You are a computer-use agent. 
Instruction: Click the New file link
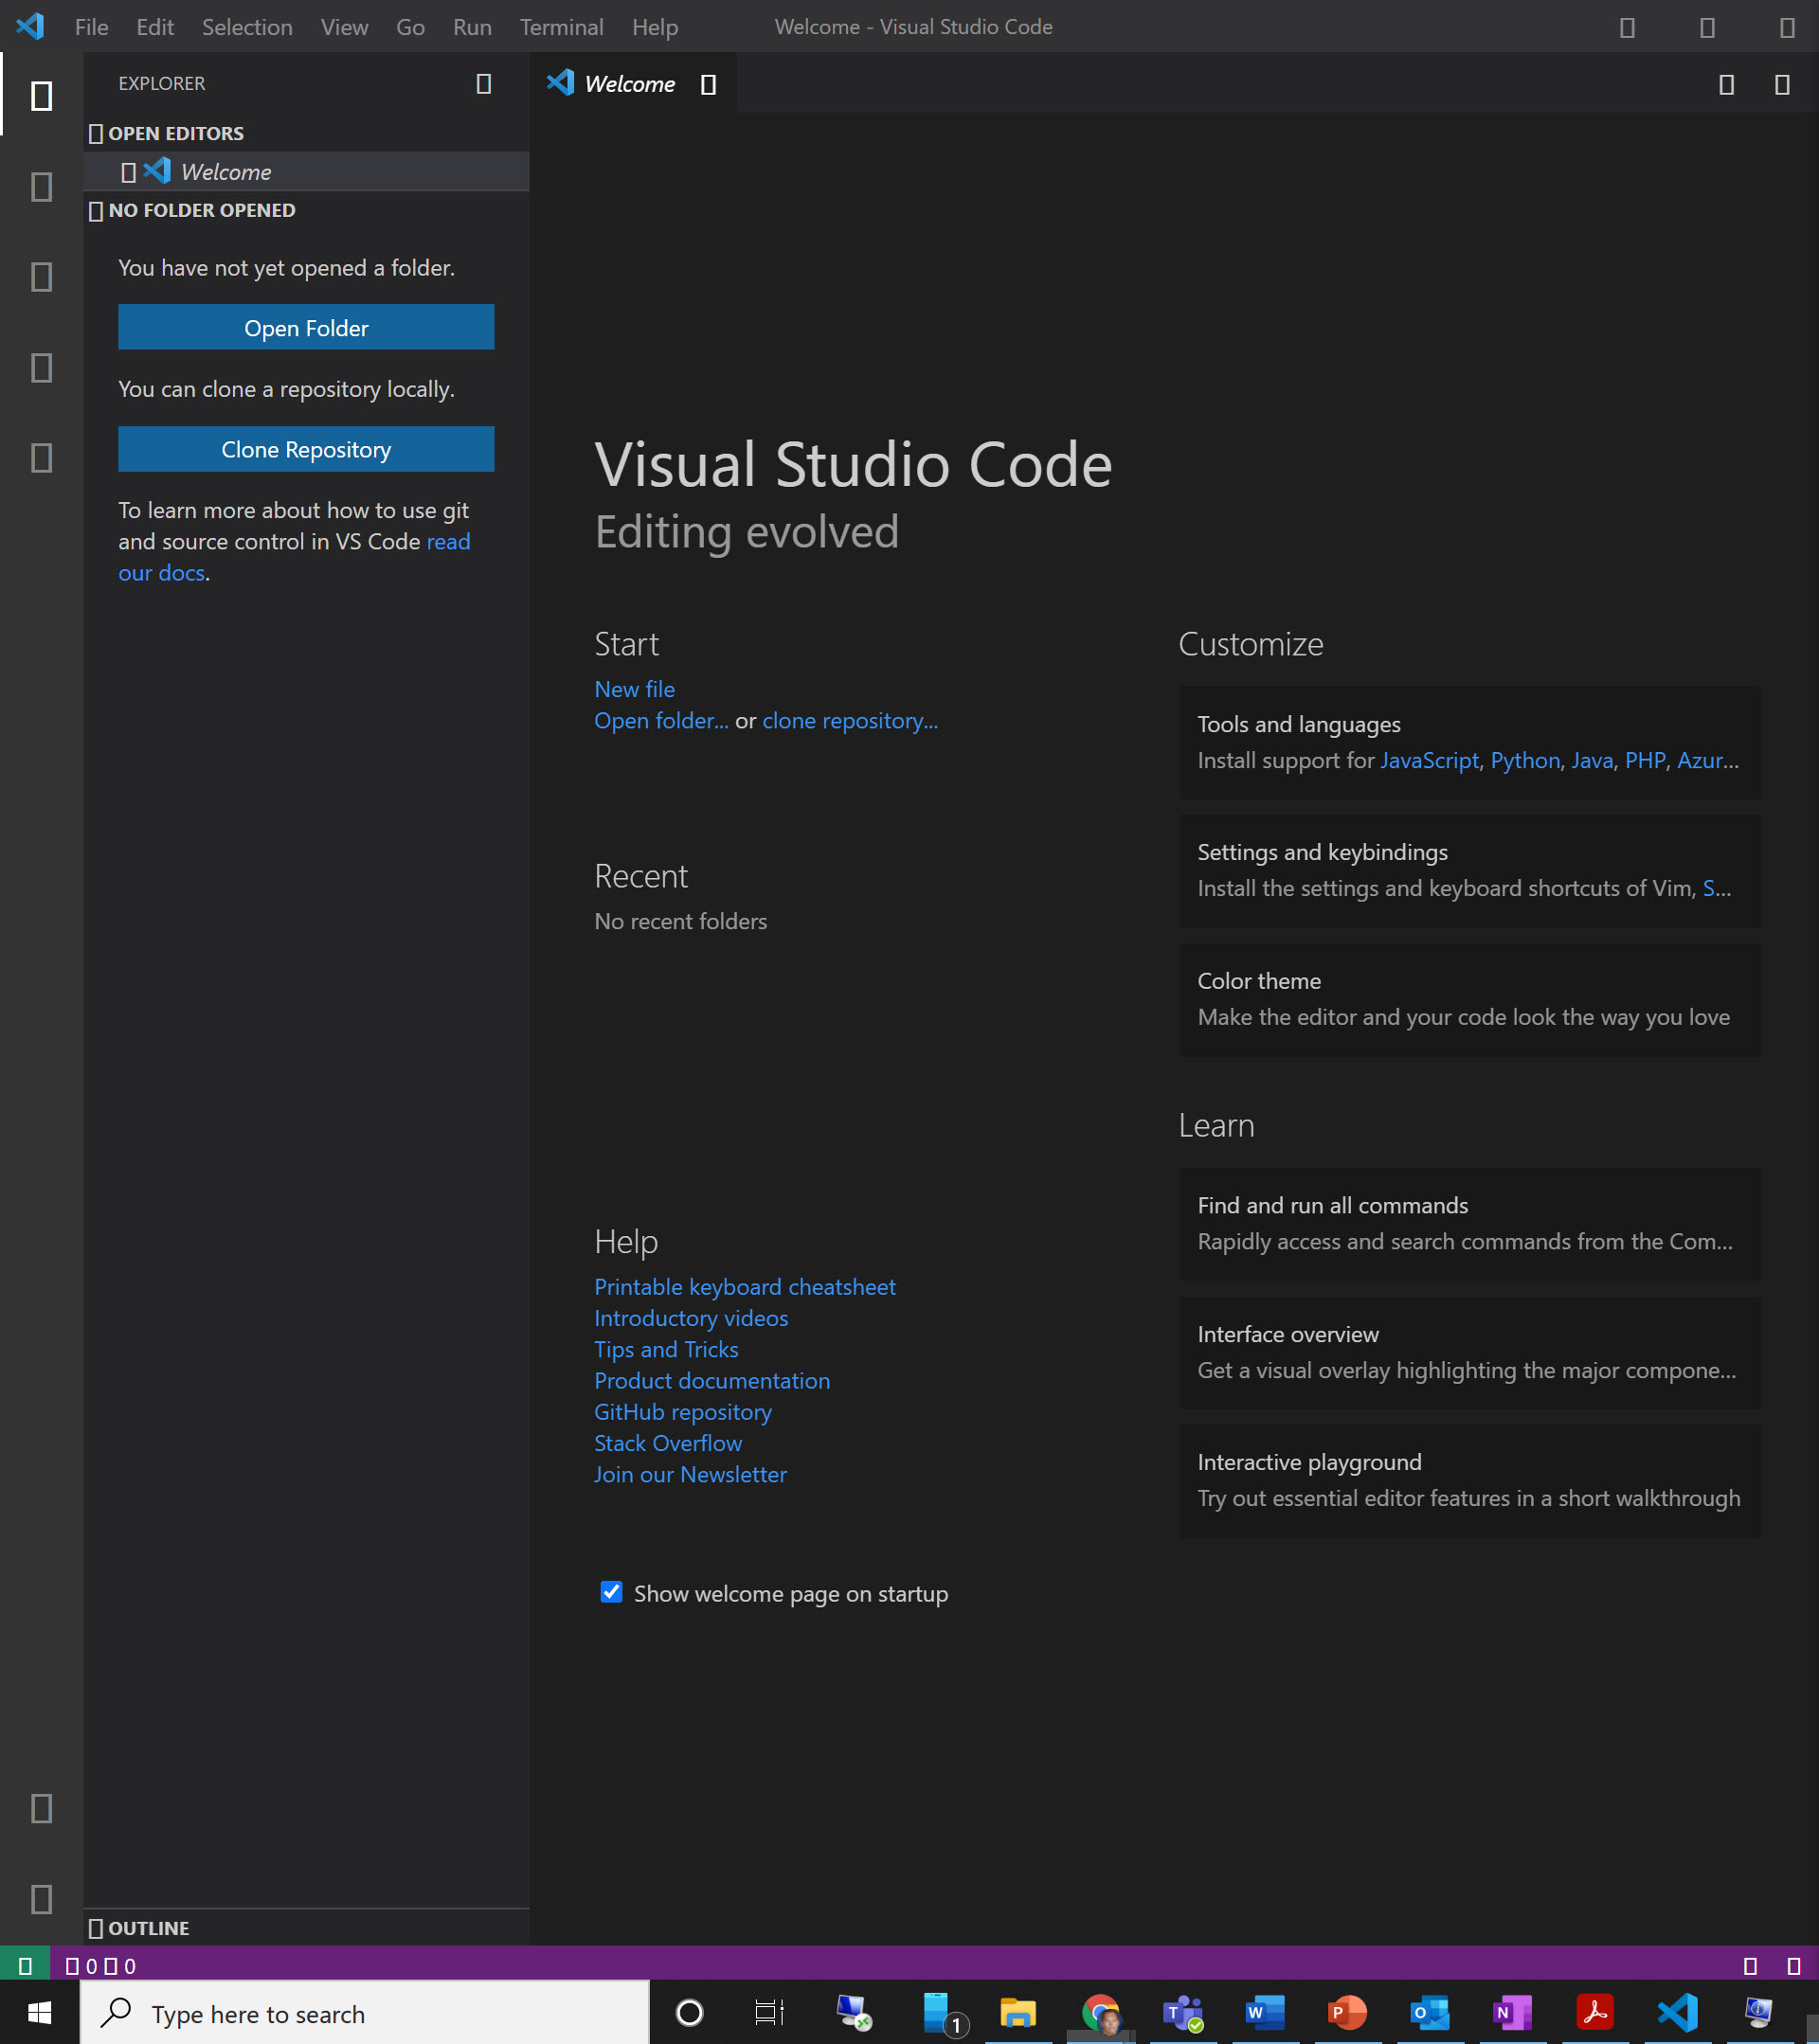point(634,689)
